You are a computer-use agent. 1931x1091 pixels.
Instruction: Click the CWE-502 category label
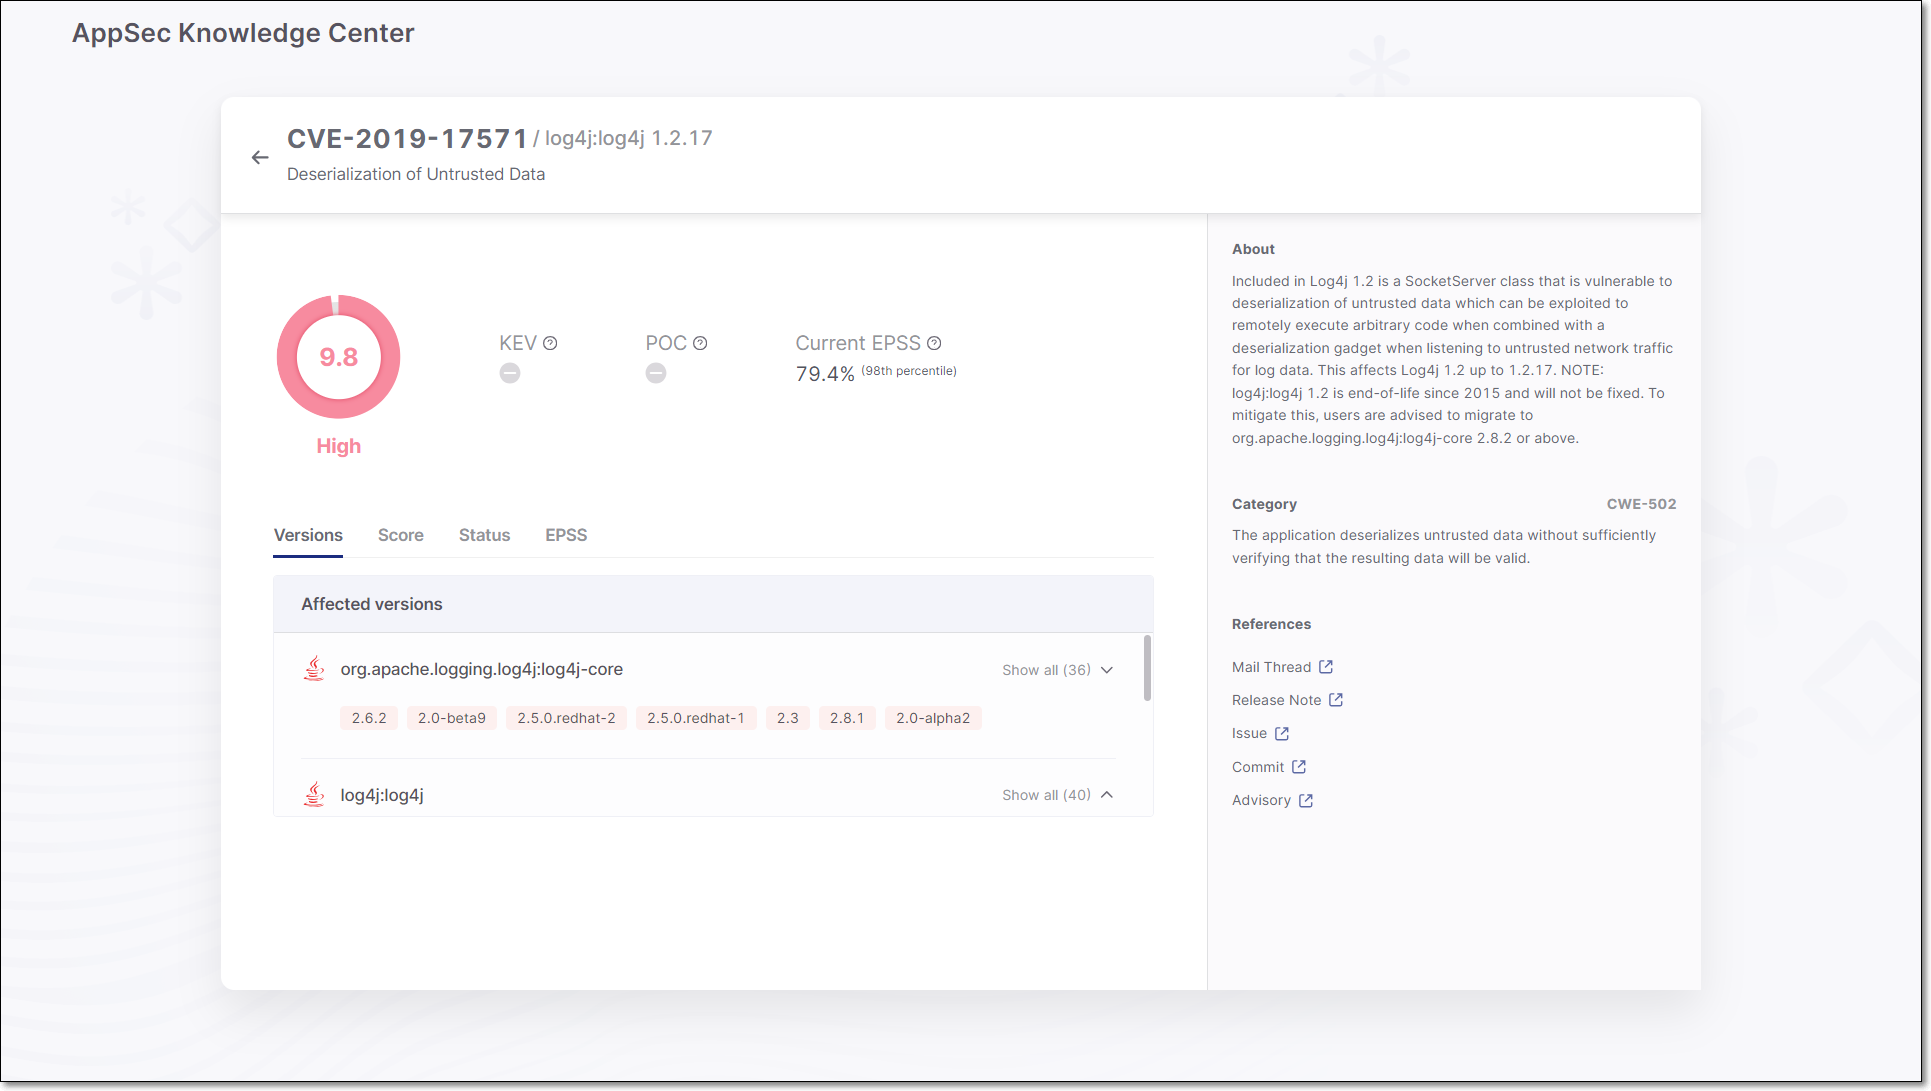(x=1641, y=504)
